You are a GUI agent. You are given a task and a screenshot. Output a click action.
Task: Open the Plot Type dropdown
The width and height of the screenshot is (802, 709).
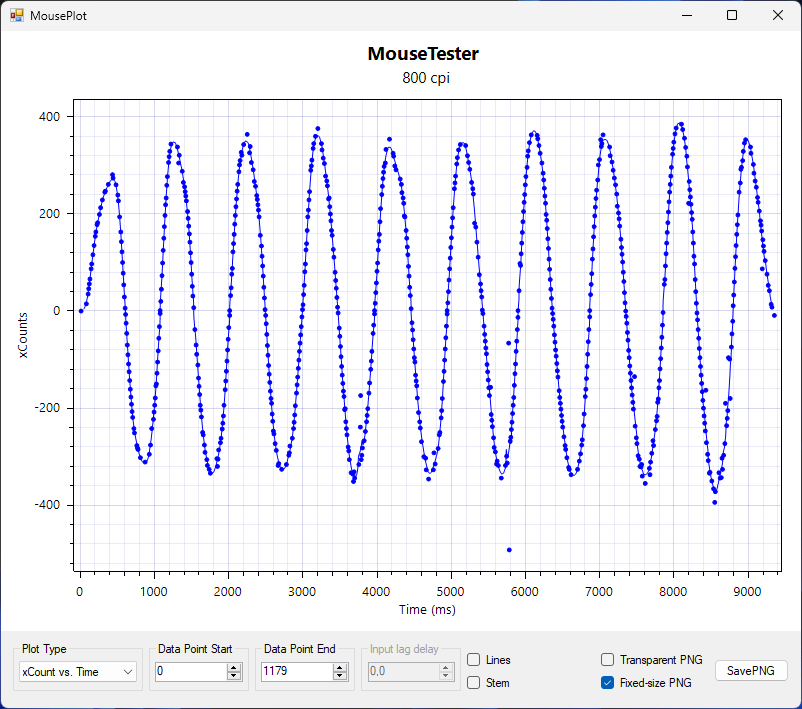78,672
